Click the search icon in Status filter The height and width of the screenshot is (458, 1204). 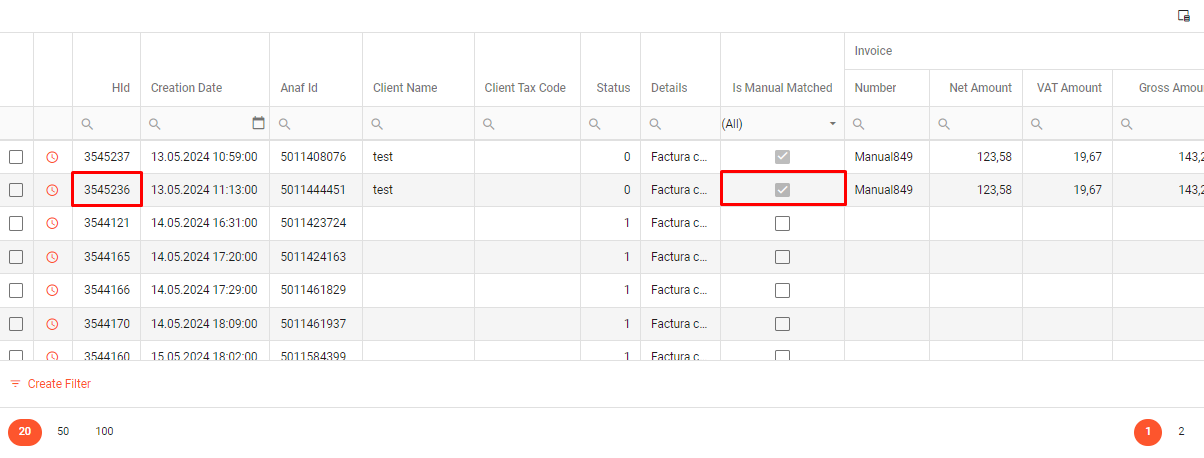point(595,124)
